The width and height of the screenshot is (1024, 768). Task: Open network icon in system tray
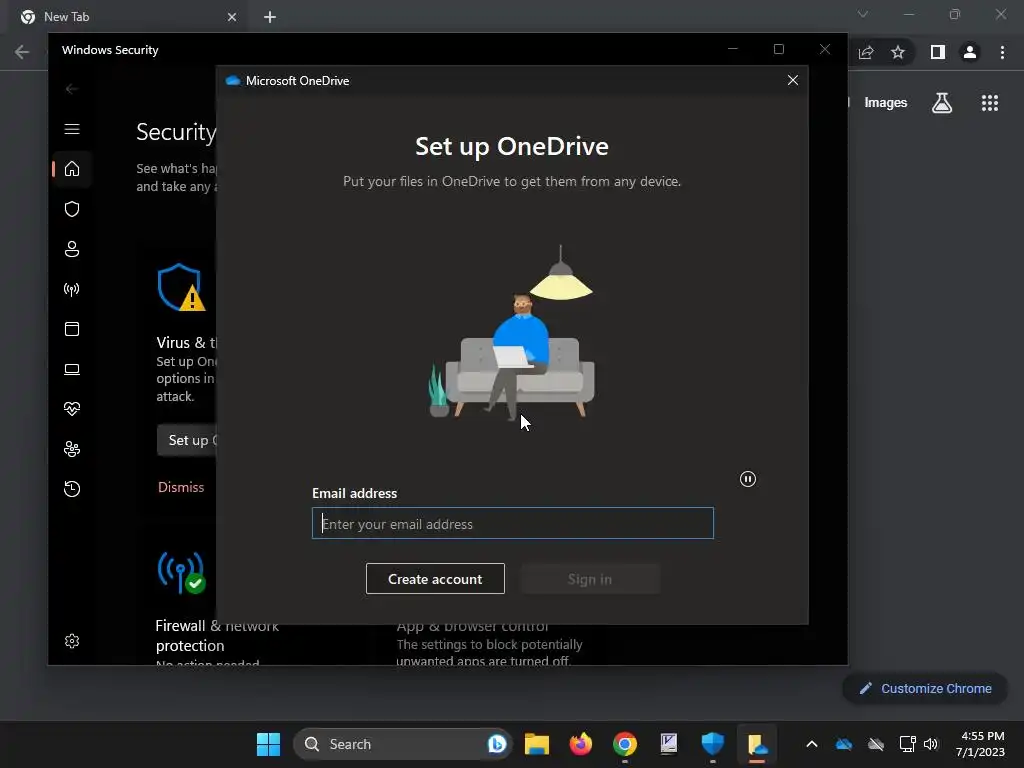click(x=907, y=744)
